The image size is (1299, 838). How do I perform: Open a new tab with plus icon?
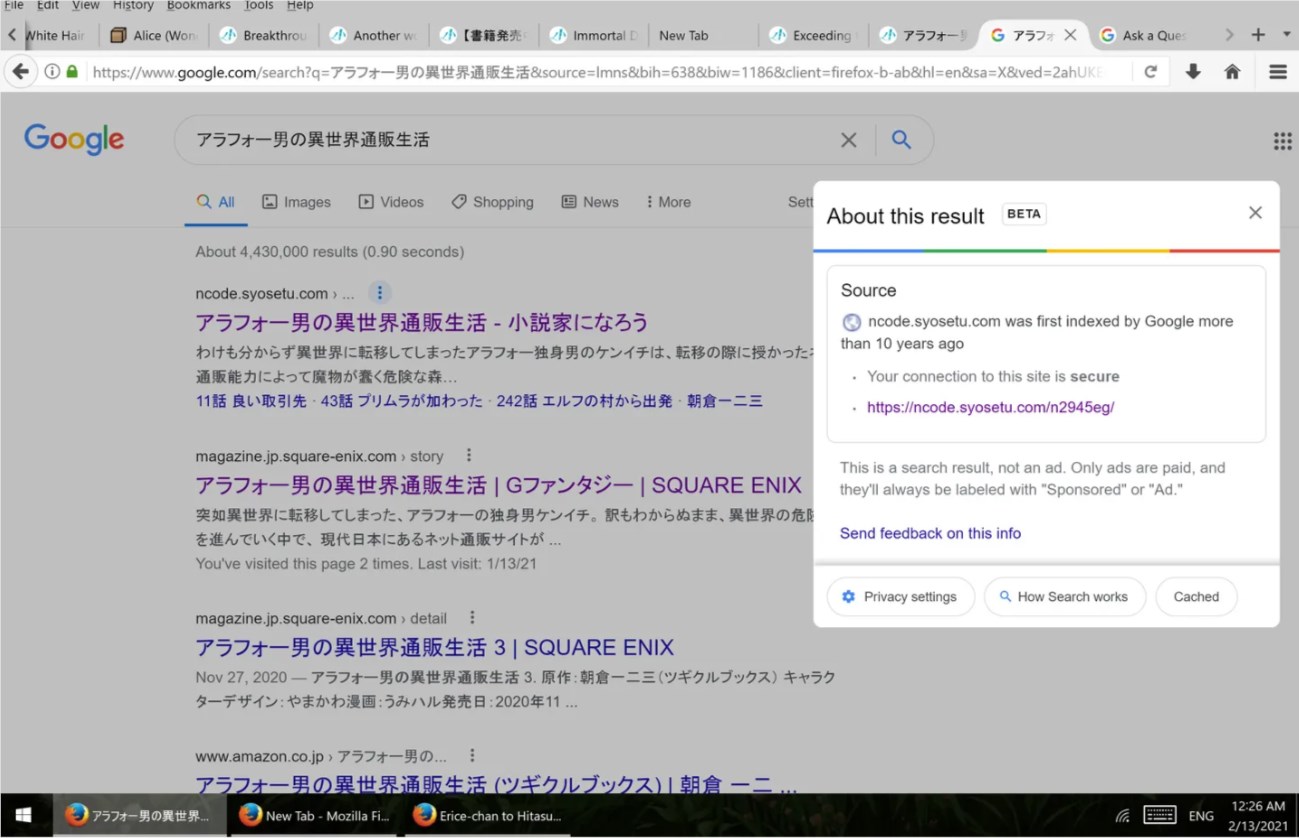(1258, 35)
